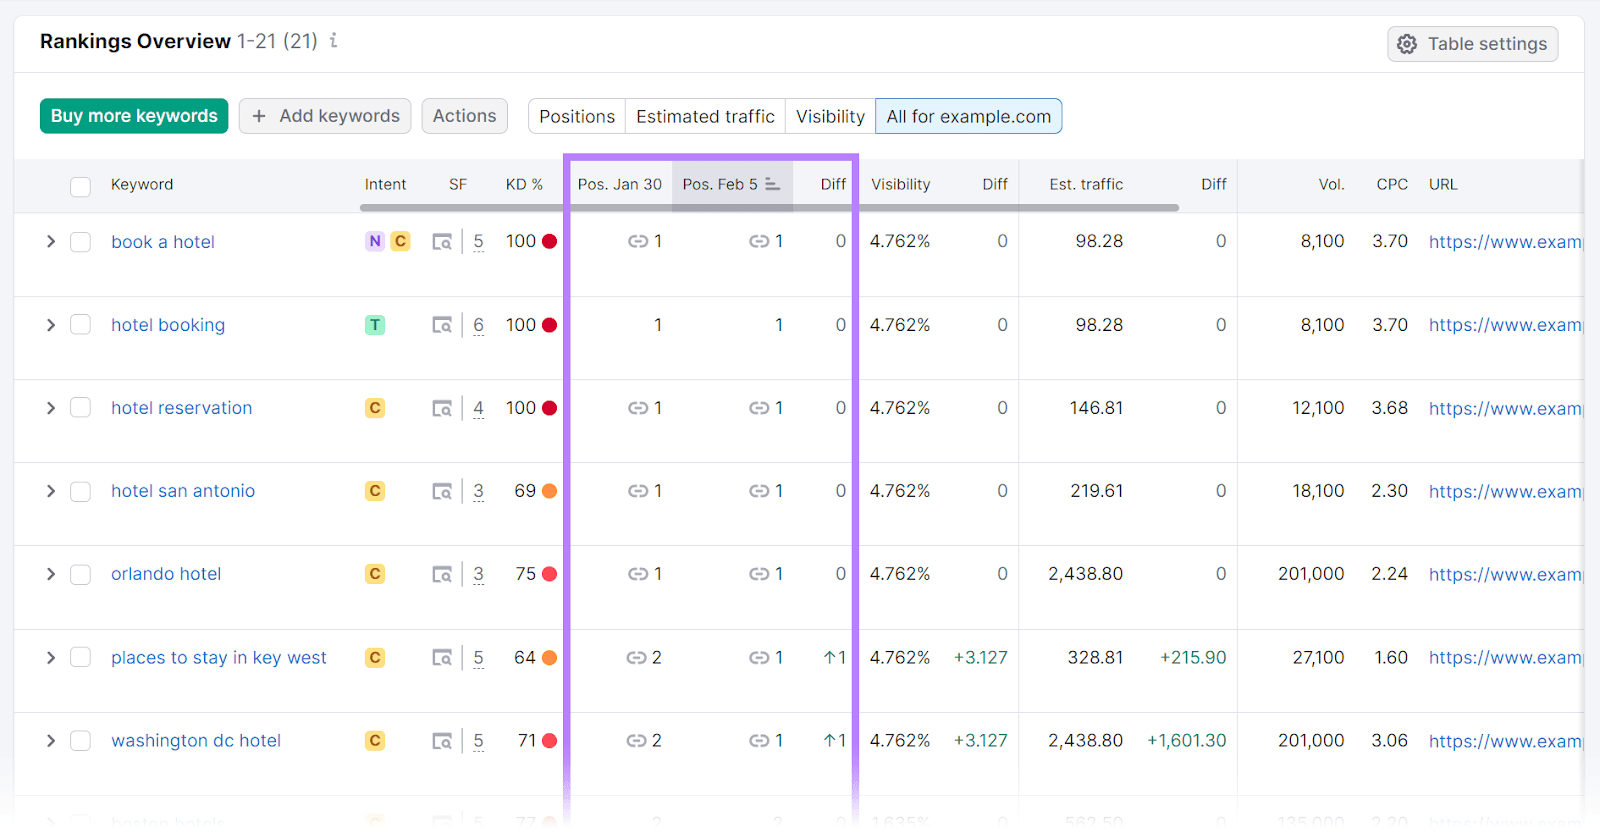Click plus icon on Add keywords button

coord(259,116)
